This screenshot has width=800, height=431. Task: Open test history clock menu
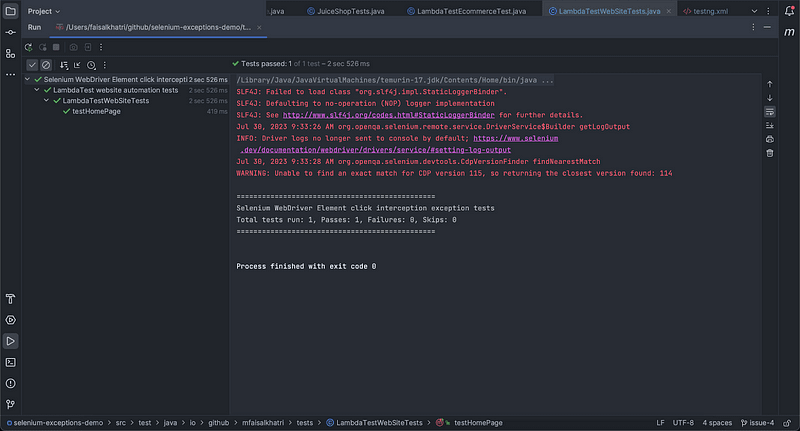91,65
